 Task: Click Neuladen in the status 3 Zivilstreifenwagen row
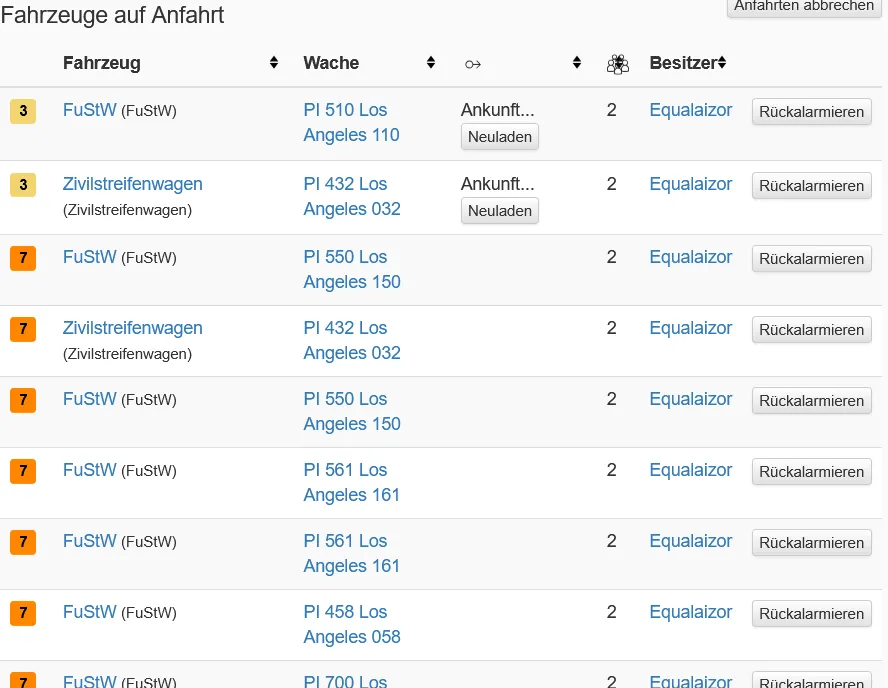coord(500,211)
